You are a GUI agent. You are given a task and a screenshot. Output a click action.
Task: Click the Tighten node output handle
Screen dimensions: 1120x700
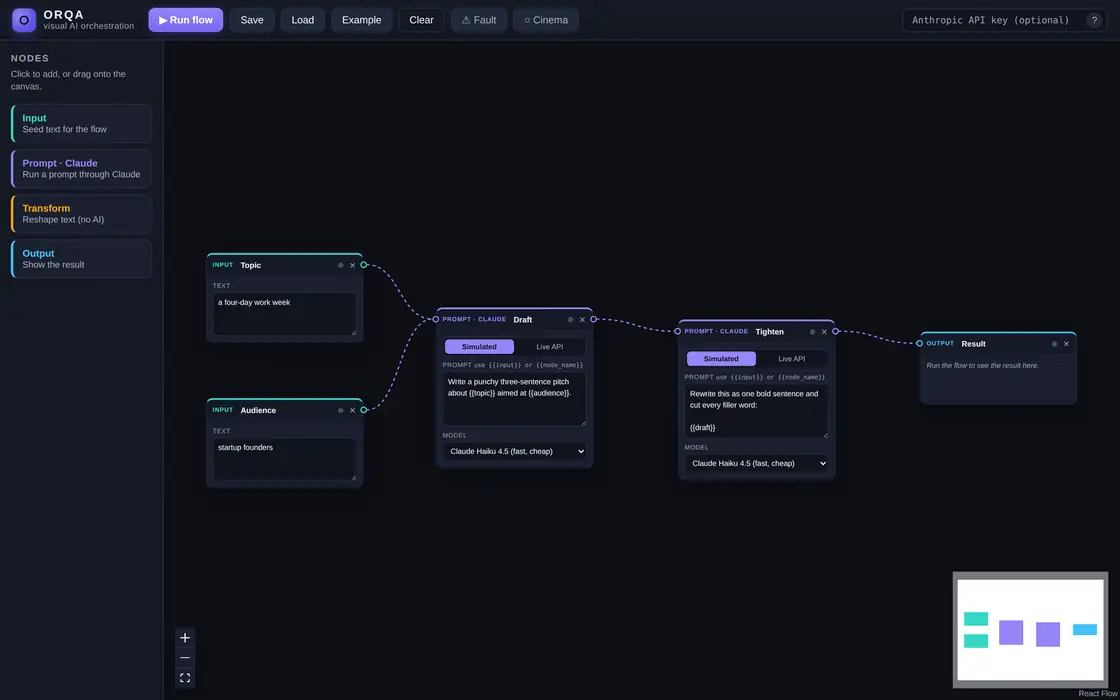pyautogui.click(x=836, y=331)
